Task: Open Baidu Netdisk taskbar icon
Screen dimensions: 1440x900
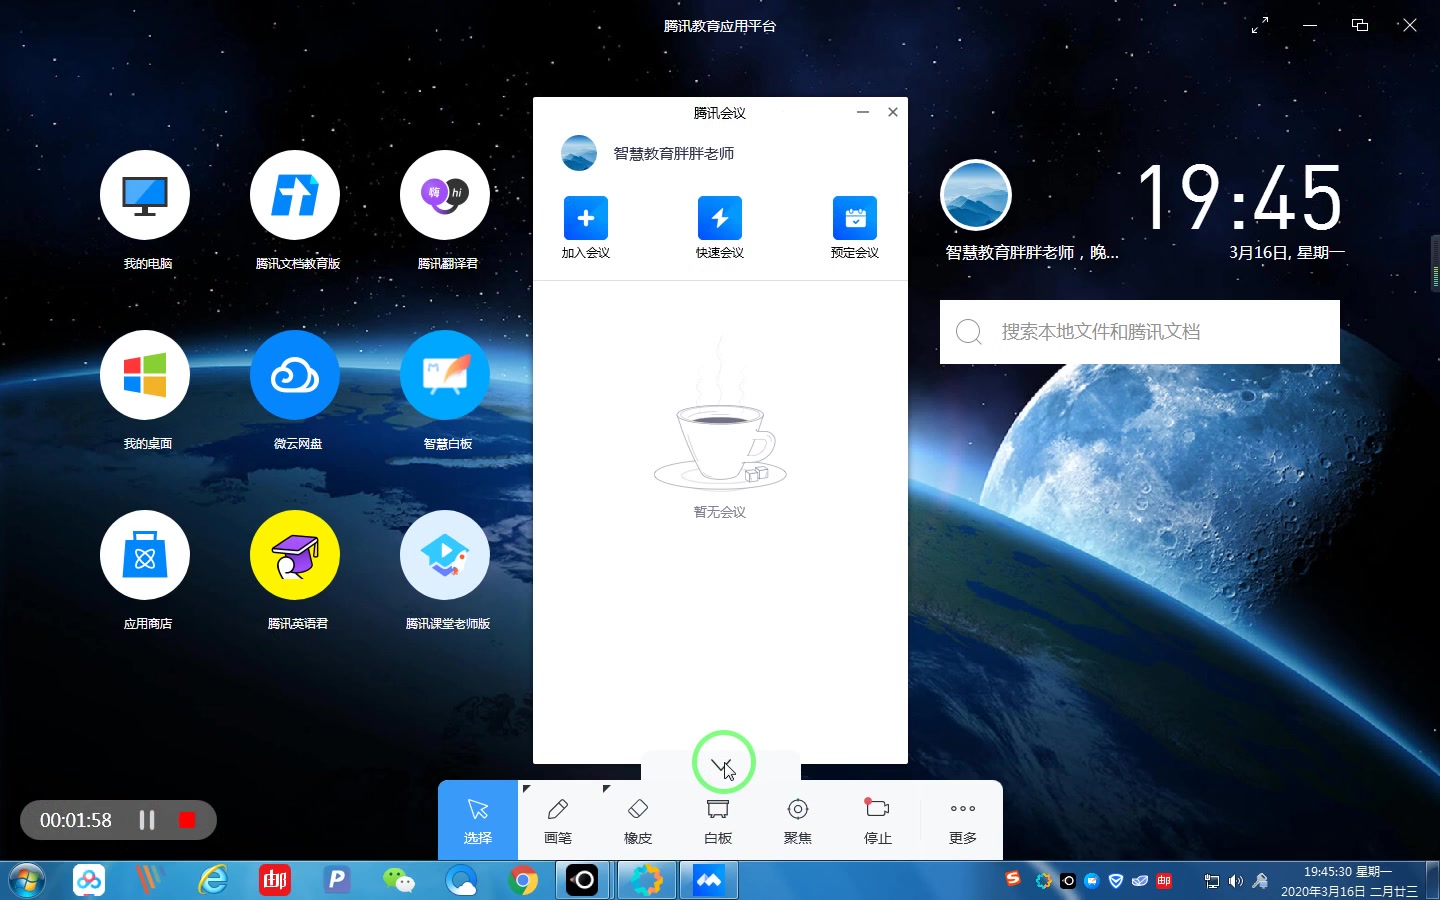Action: (x=89, y=880)
